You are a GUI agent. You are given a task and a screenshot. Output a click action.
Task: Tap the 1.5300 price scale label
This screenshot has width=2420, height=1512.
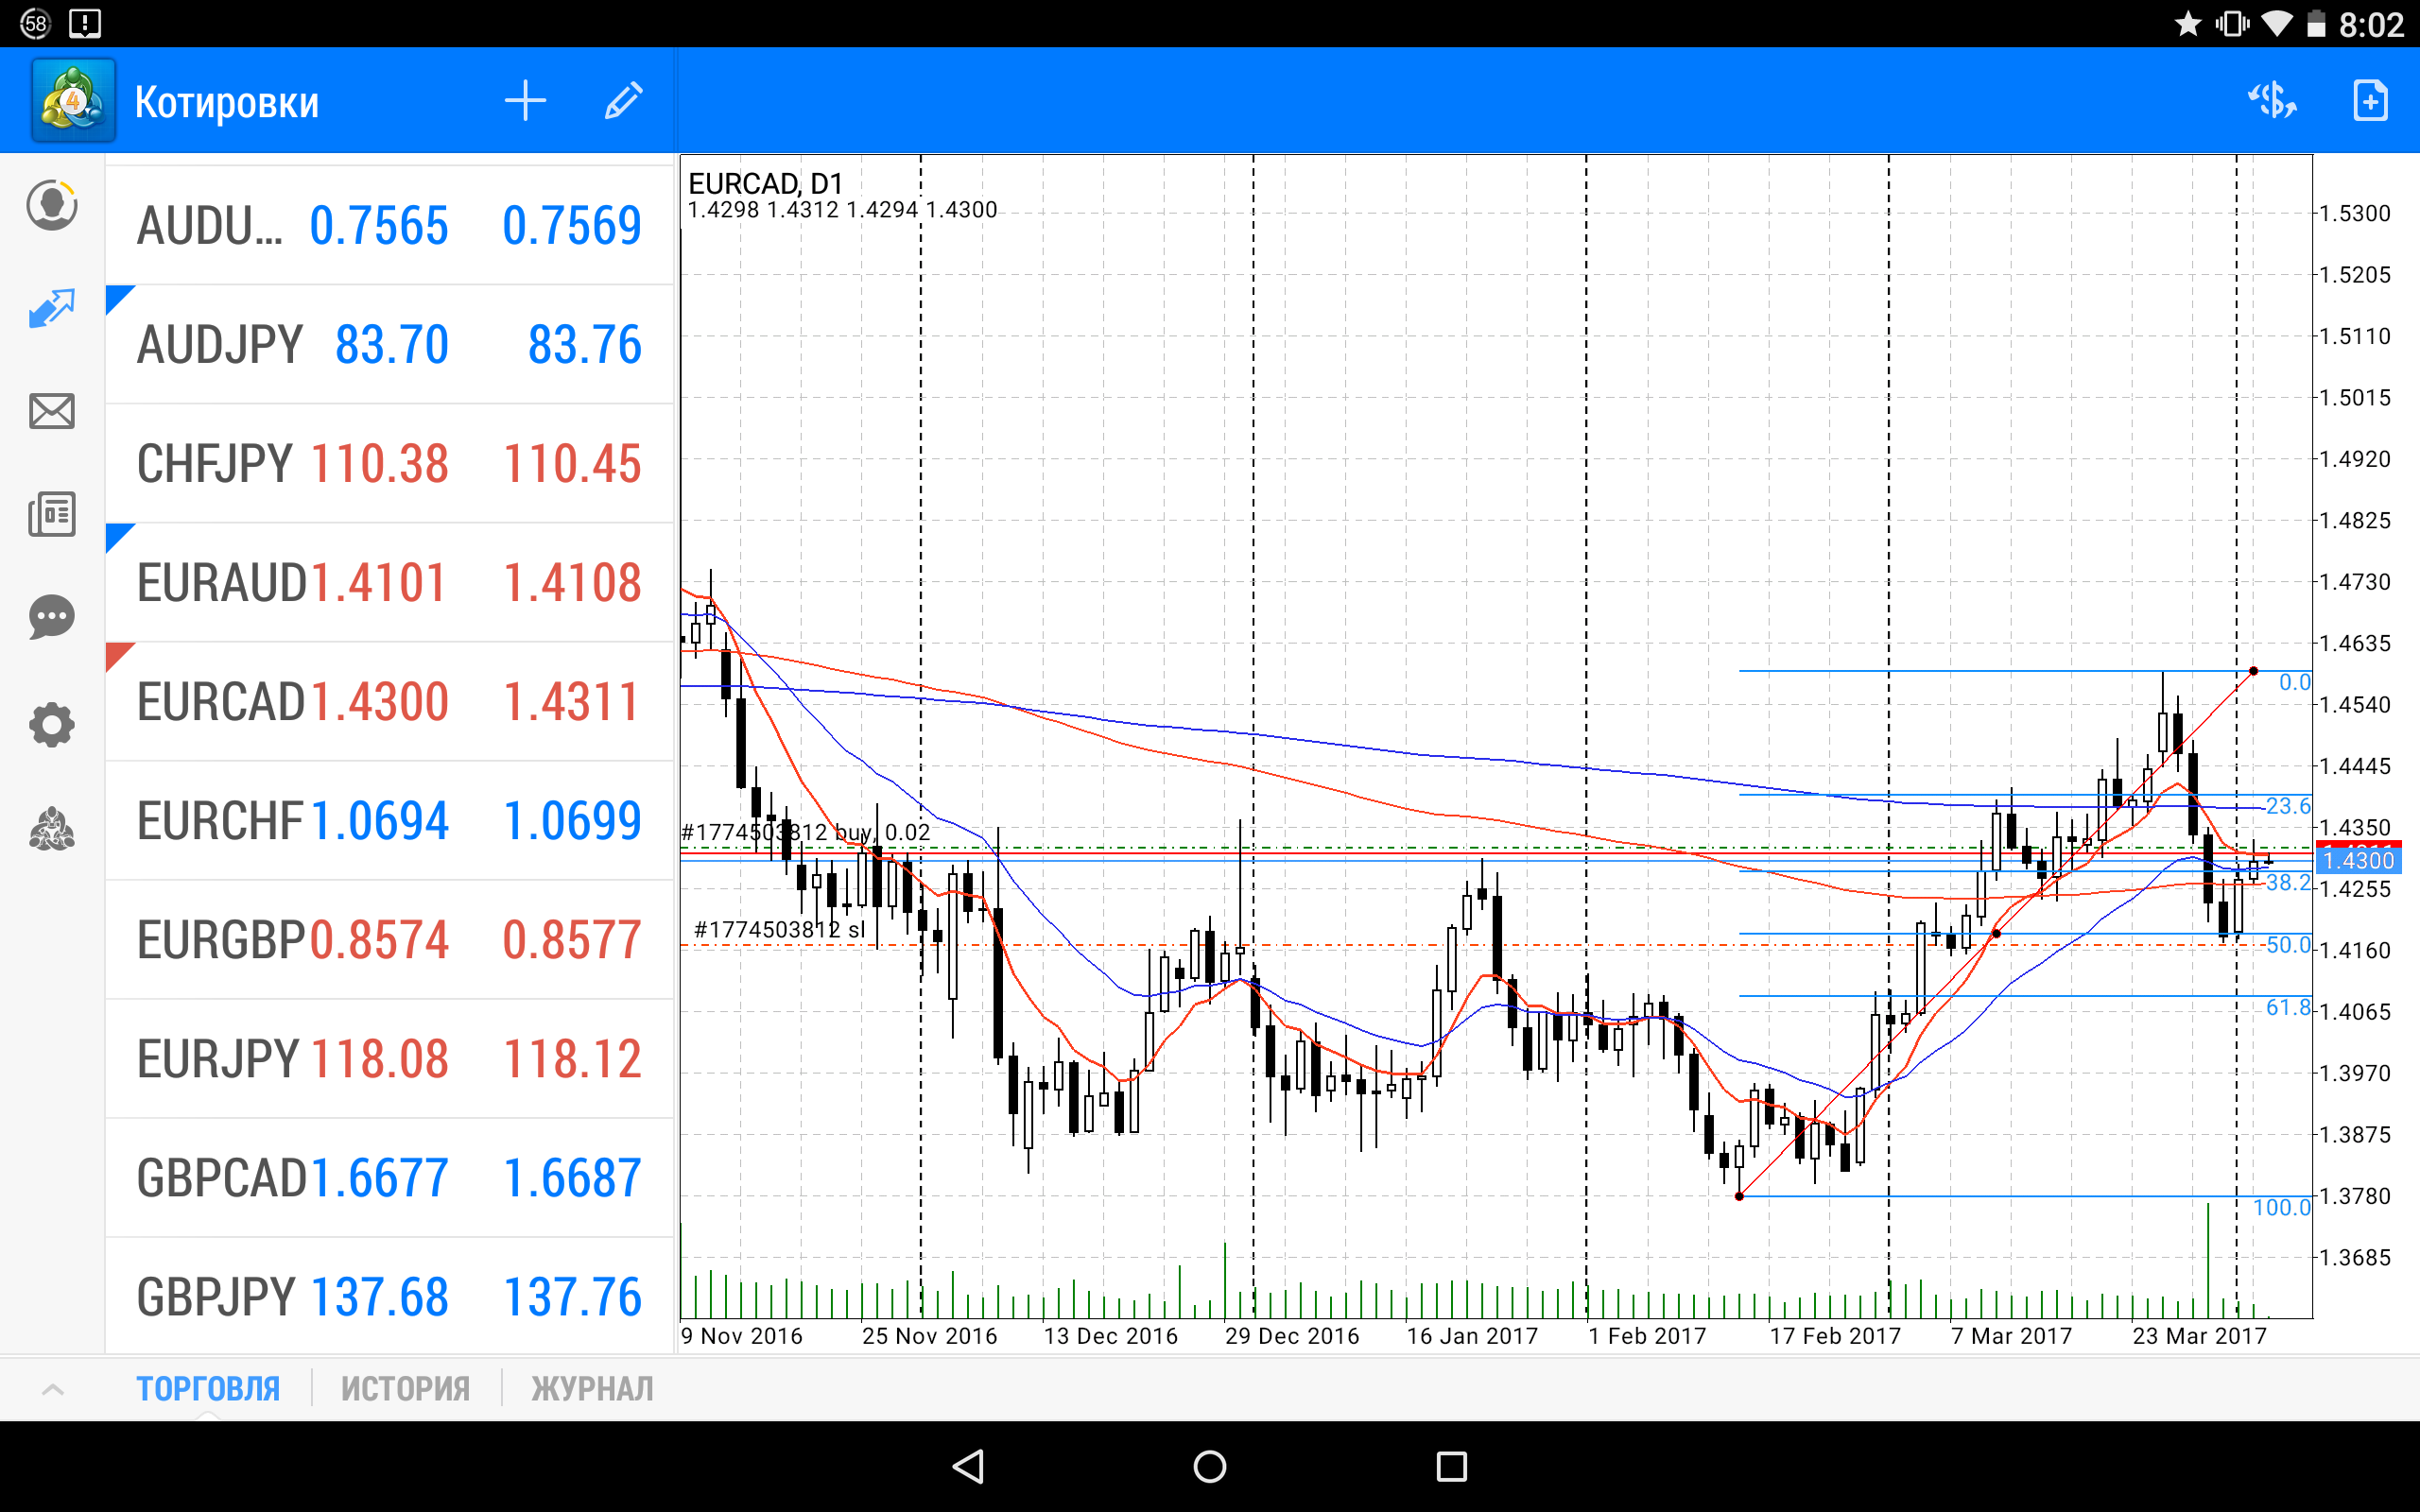(2355, 213)
